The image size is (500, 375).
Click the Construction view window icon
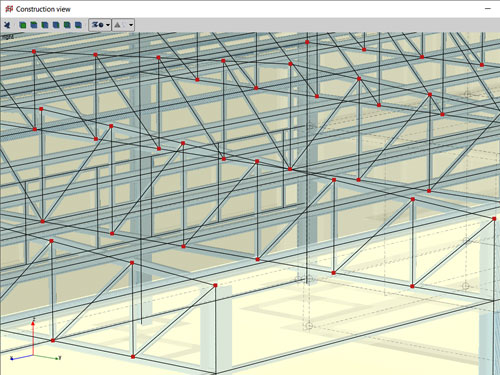point(9,9)
